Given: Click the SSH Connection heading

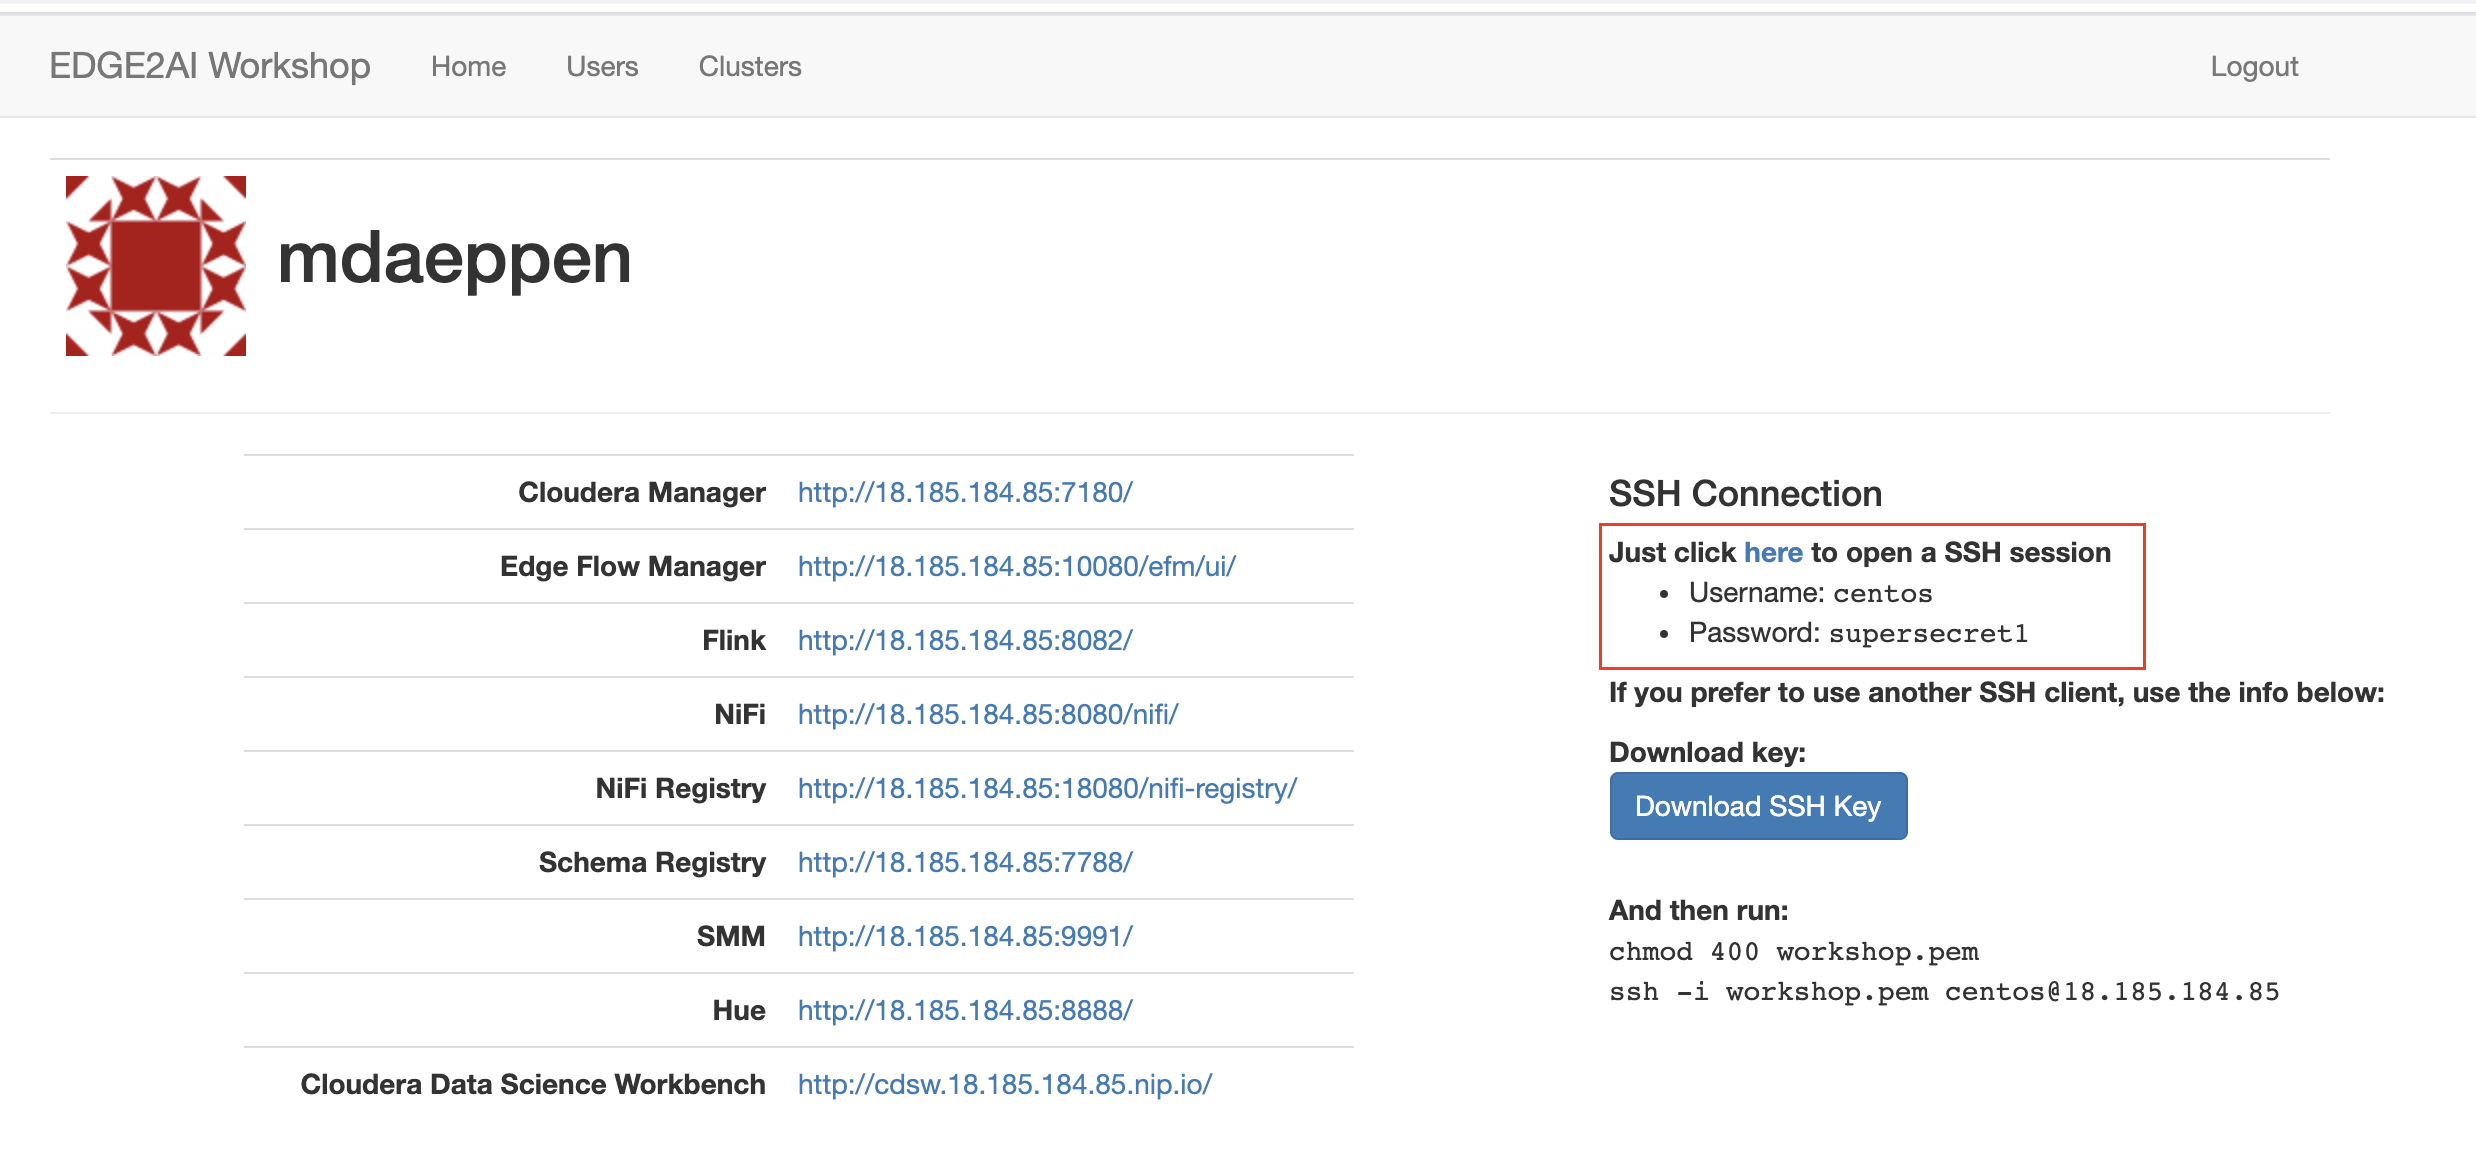Looking at the screenshot, I should coord(1745,493).
